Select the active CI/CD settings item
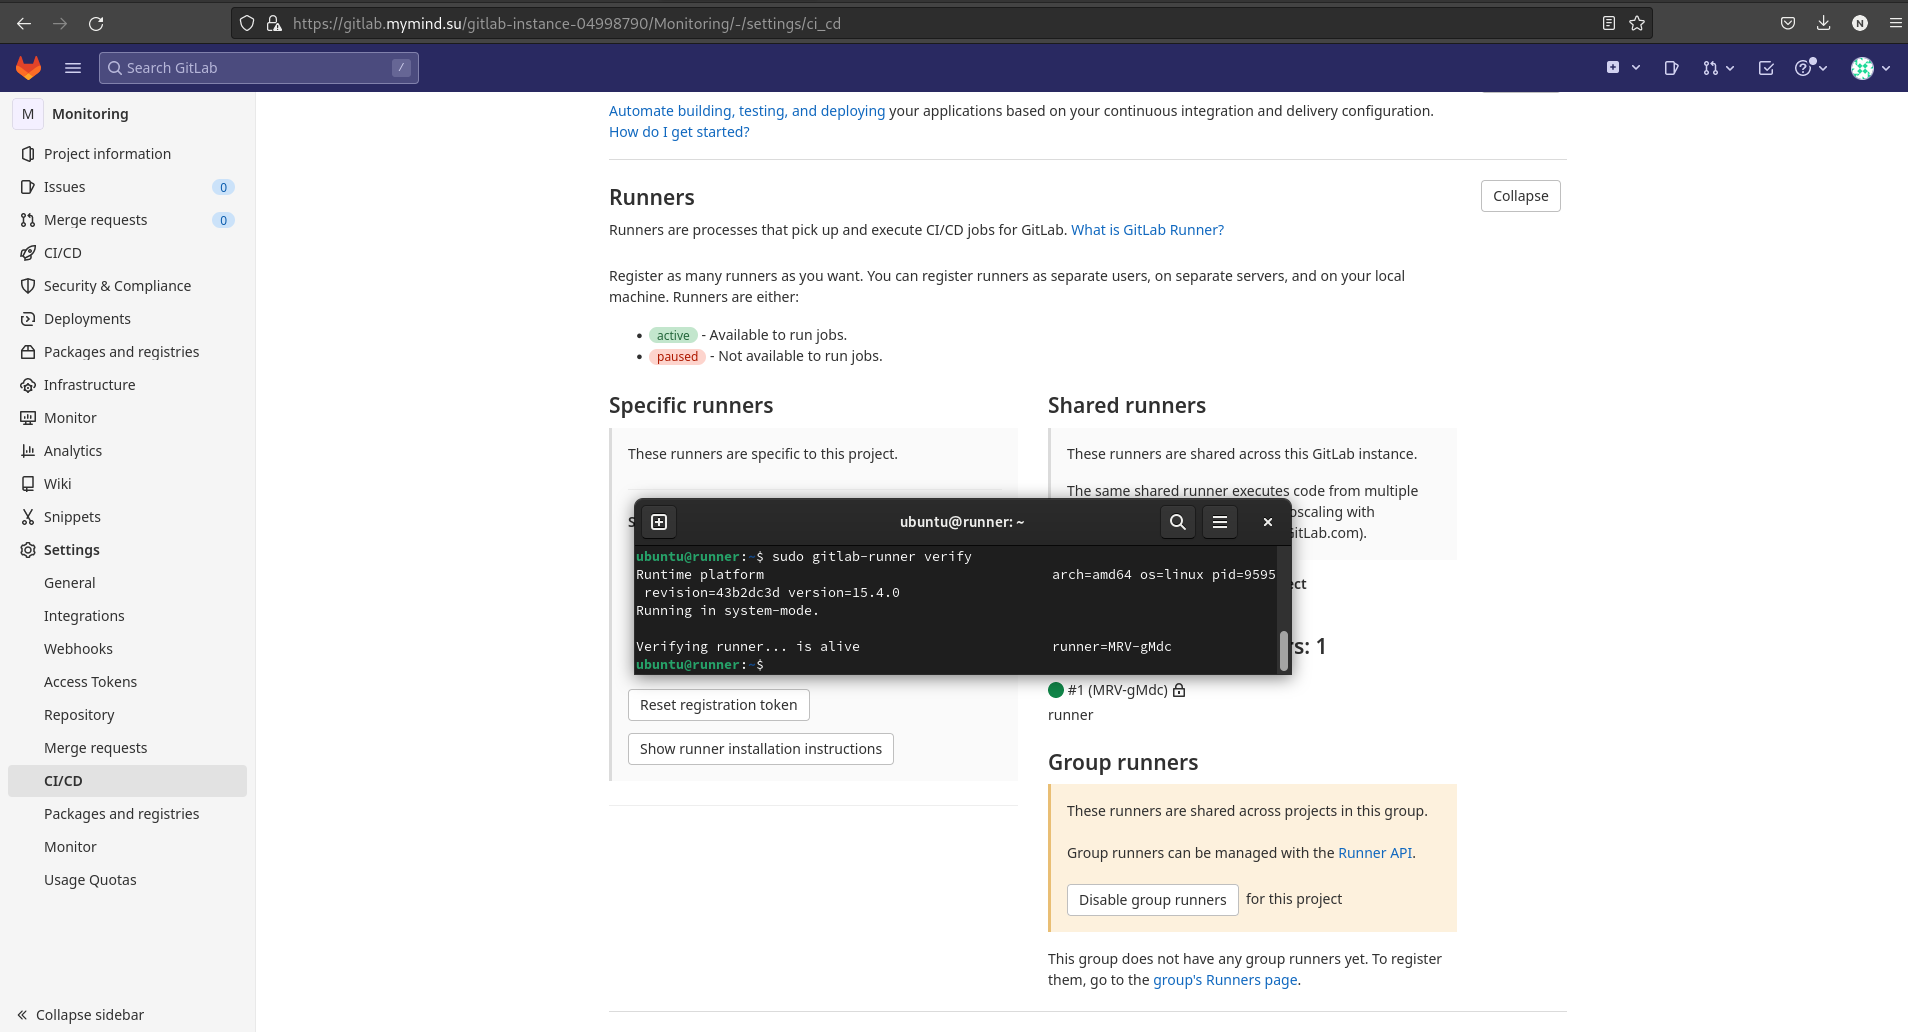The width and height of the screenshot is (1908, 1032). point(127,781)
